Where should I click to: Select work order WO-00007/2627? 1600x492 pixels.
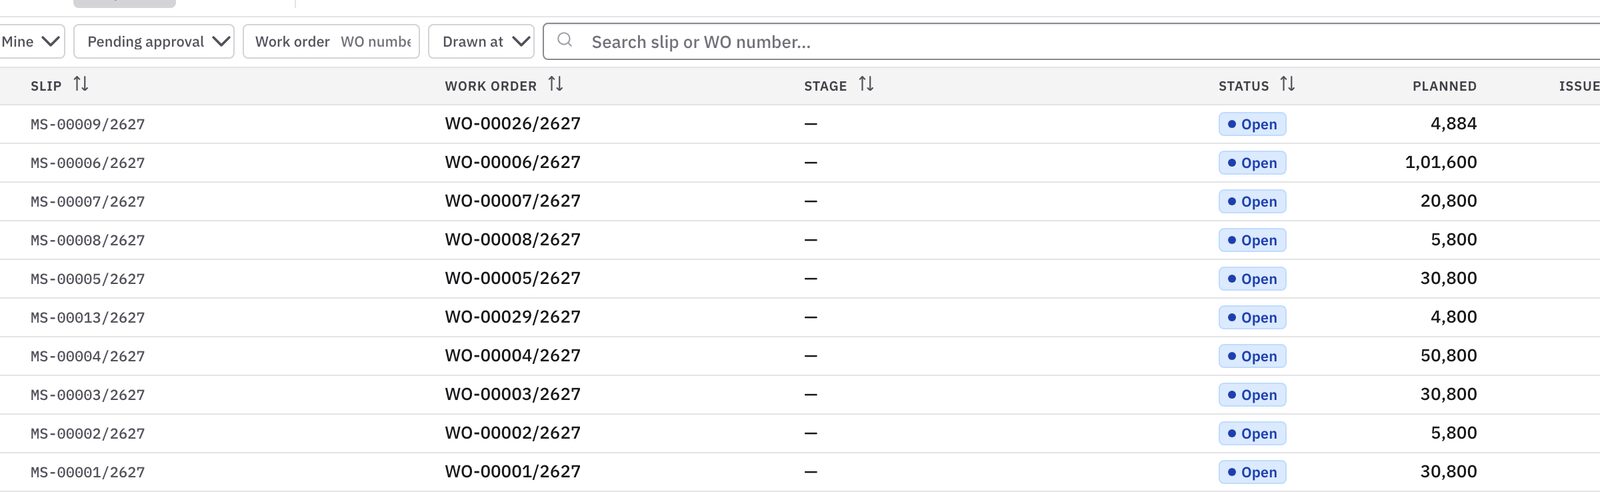[513, 201]
